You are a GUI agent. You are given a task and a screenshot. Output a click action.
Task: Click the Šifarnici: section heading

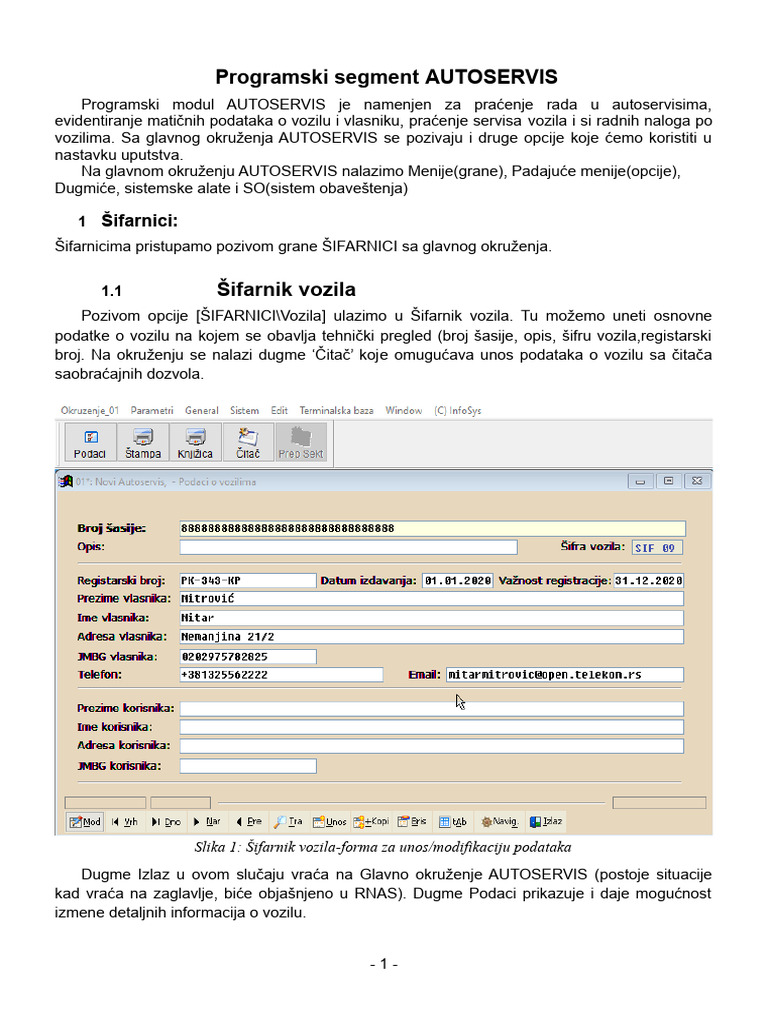coord(139,221)
